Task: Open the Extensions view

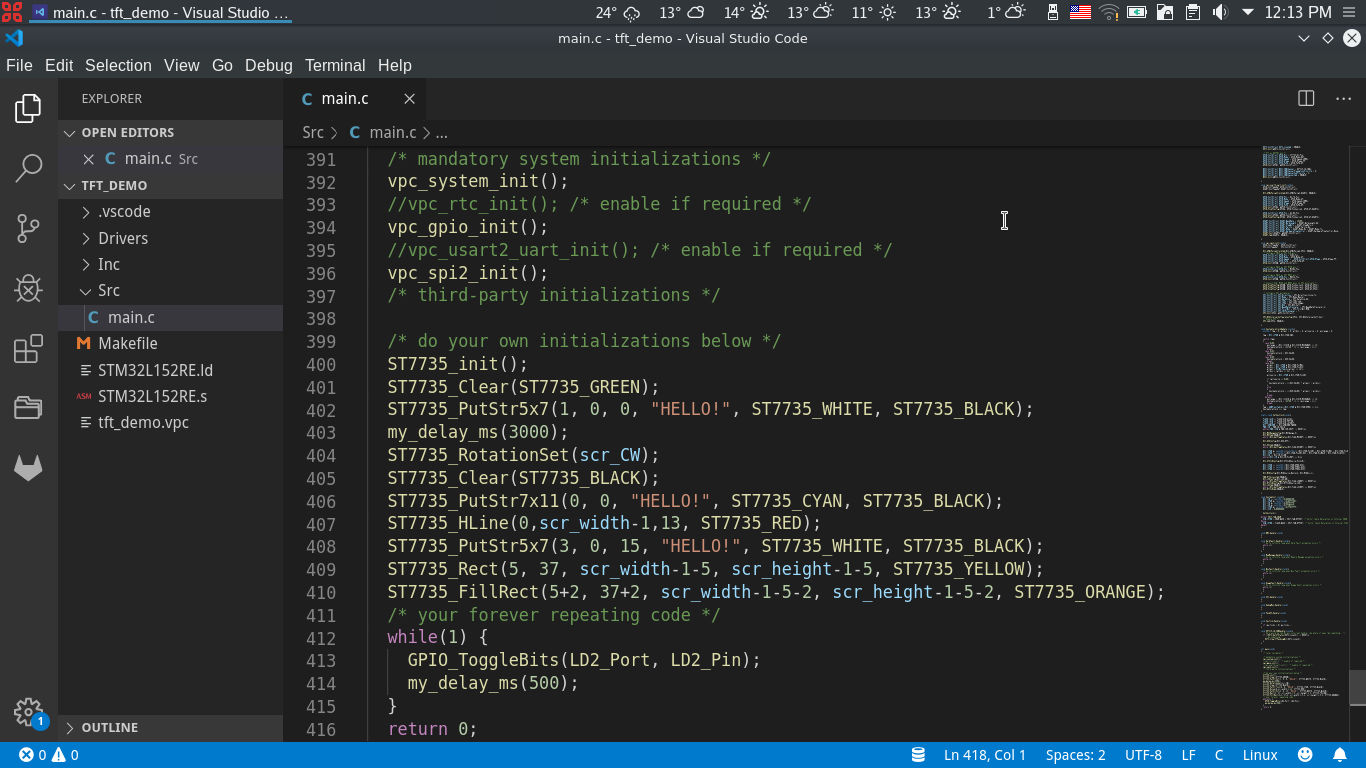Action: tap(28, 349)
